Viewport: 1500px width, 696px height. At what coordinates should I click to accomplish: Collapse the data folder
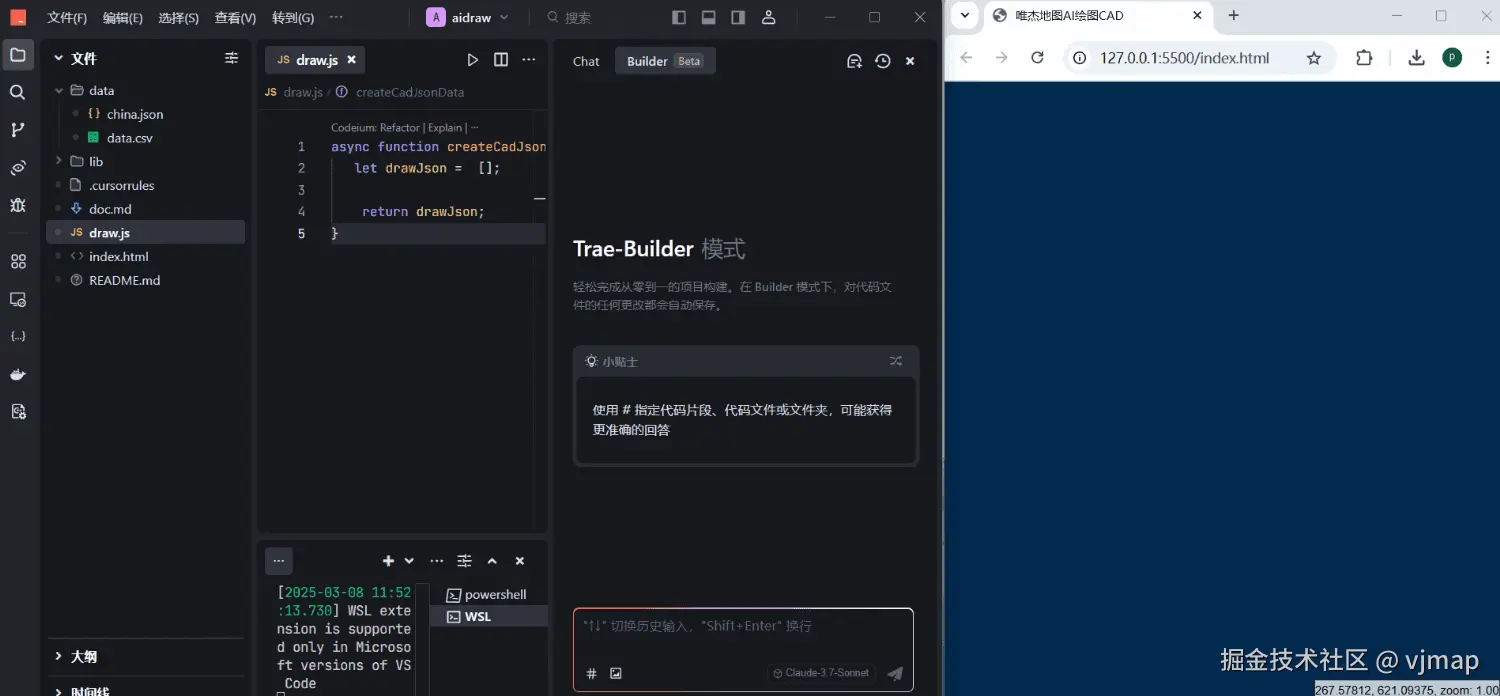[103, 90]
